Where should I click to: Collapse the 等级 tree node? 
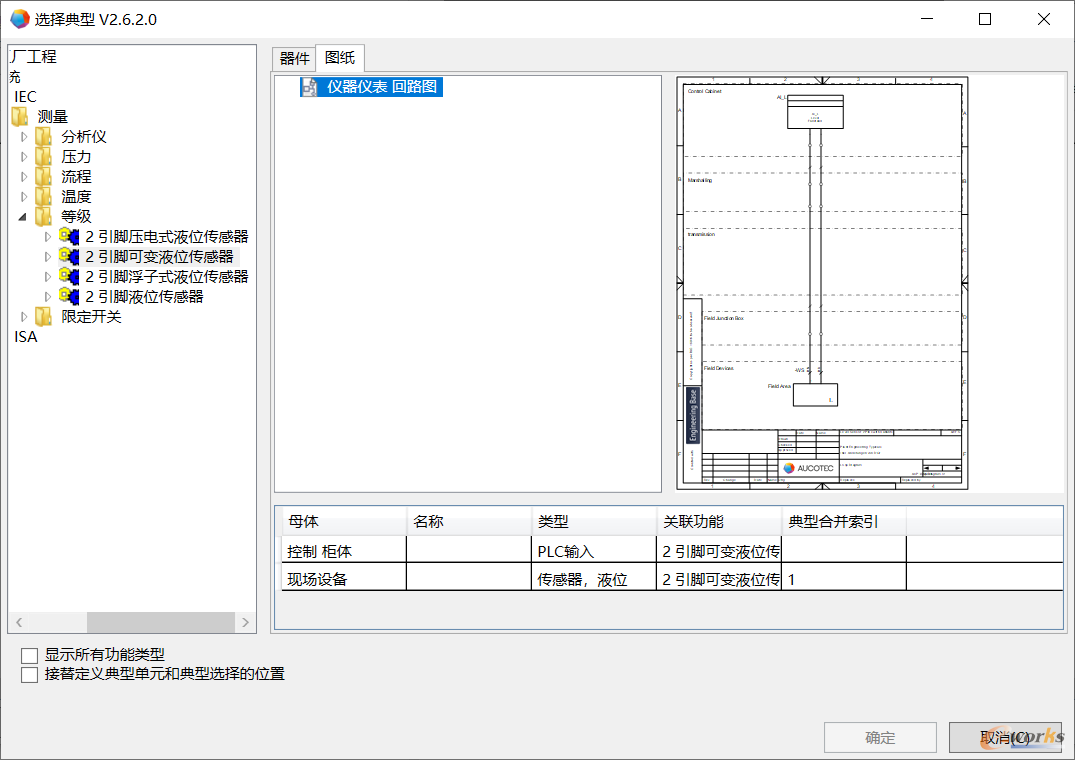point(24,217)
